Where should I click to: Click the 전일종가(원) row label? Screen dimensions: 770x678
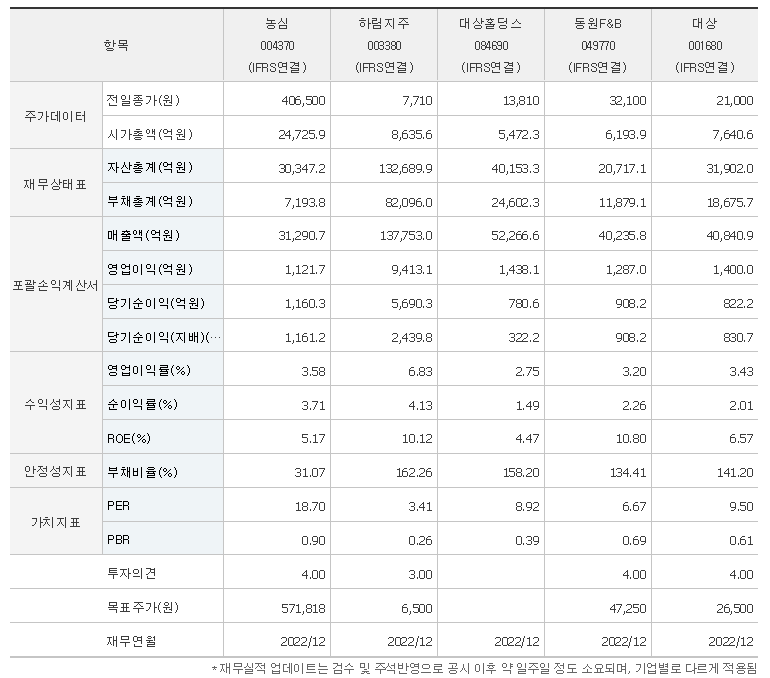coord(143,100)
